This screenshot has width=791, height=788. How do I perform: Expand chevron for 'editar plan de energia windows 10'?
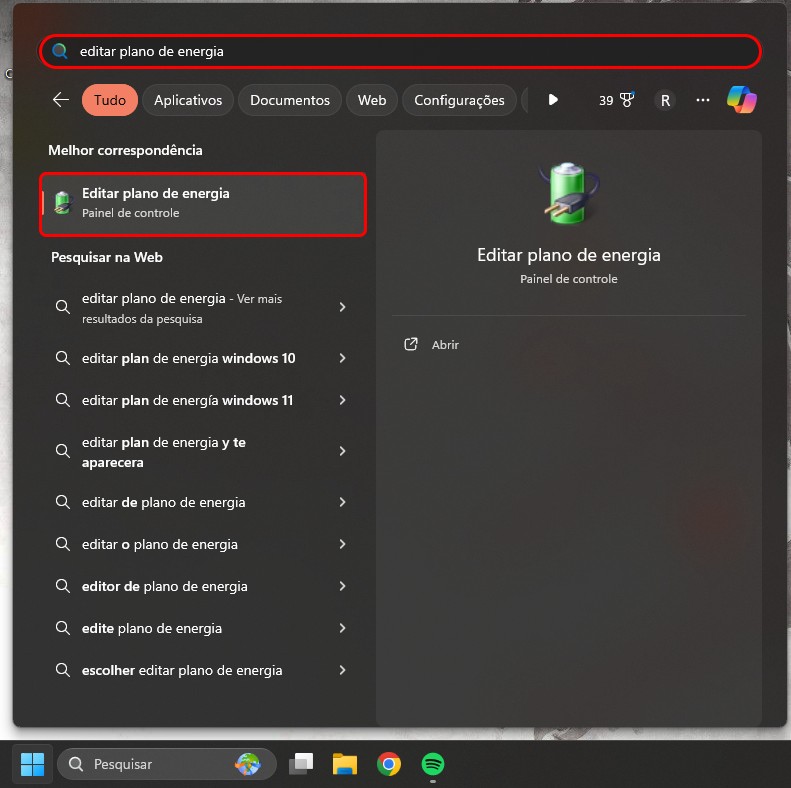tap(343, 358)
